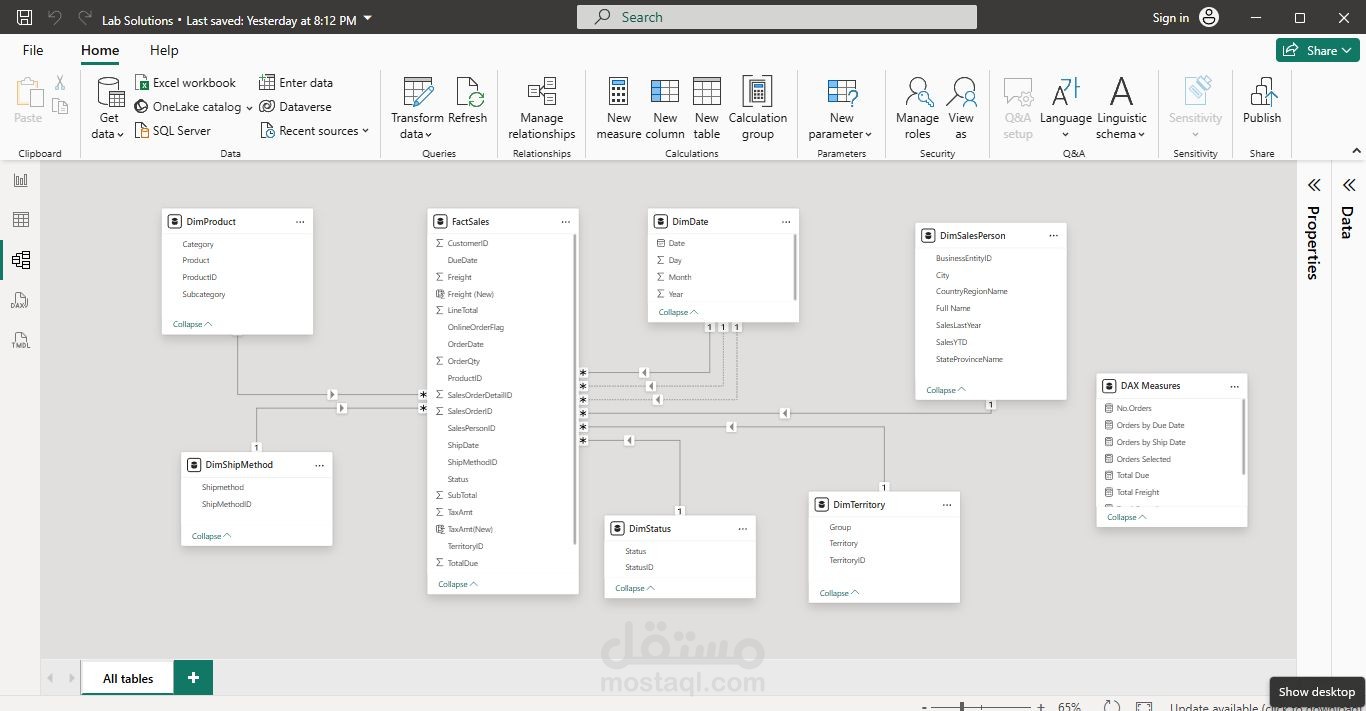This screenshot has height=711, width=1366.
Task: Import from Excel workbook
Action: tap(186, 83)
